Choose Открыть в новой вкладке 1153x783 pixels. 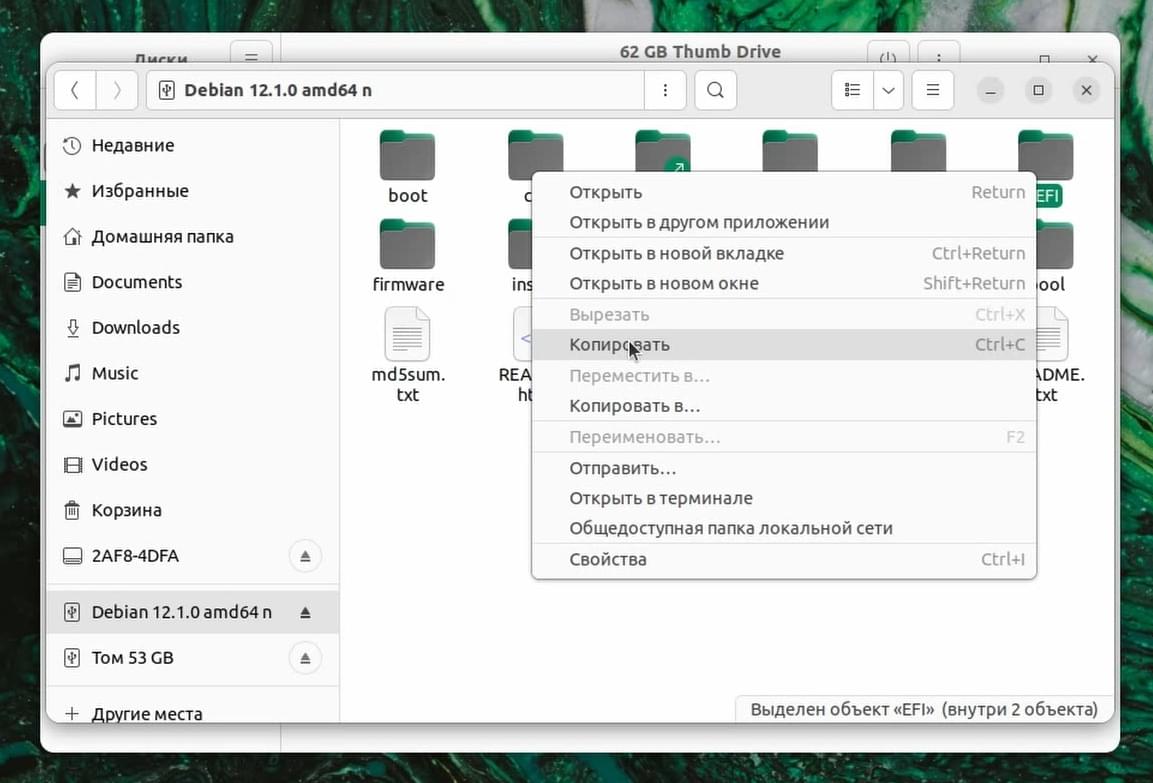[784, 253]
